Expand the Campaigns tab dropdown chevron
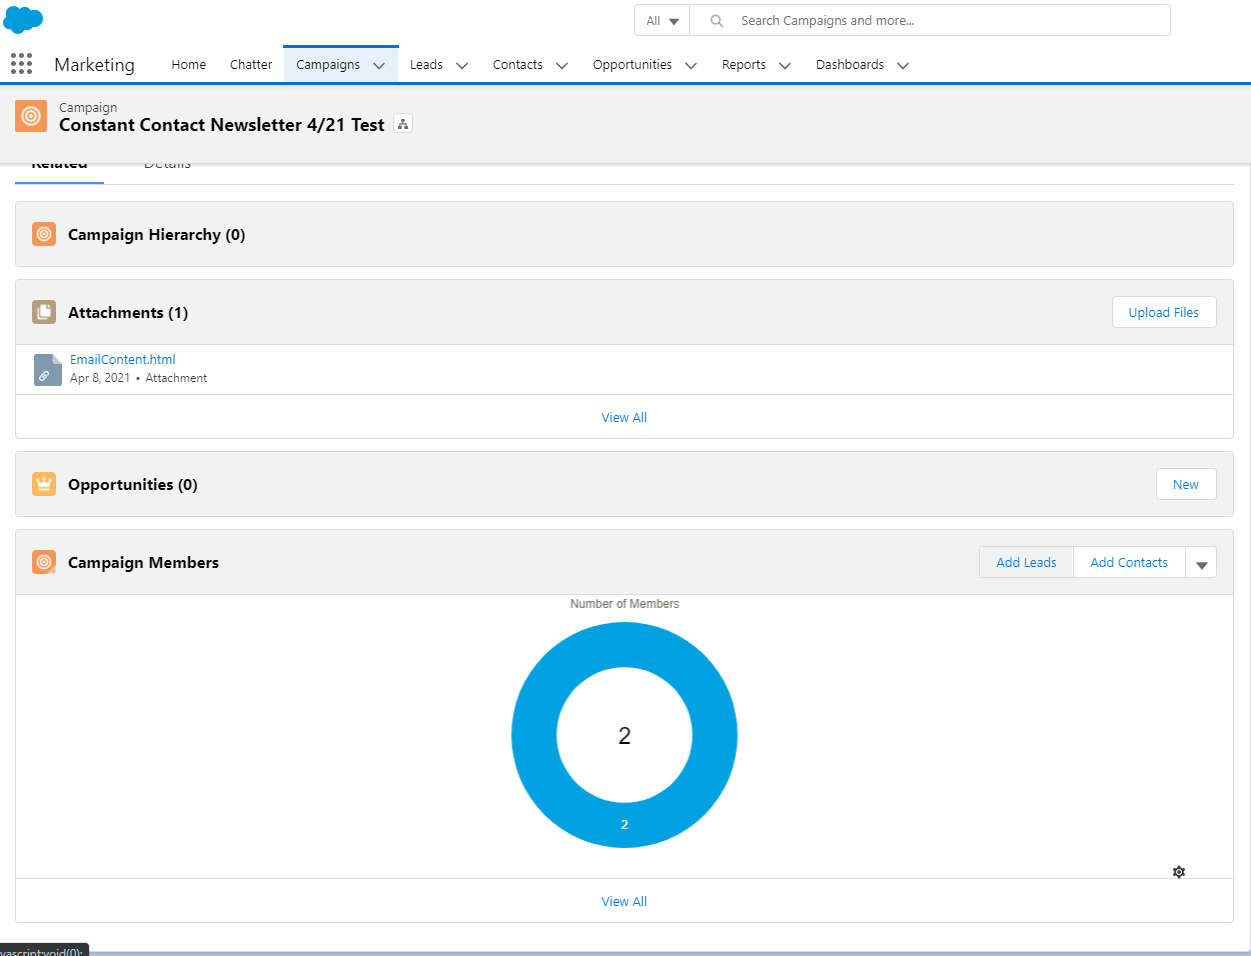This screenshot has width=1251, height=956. click(379, 65)
